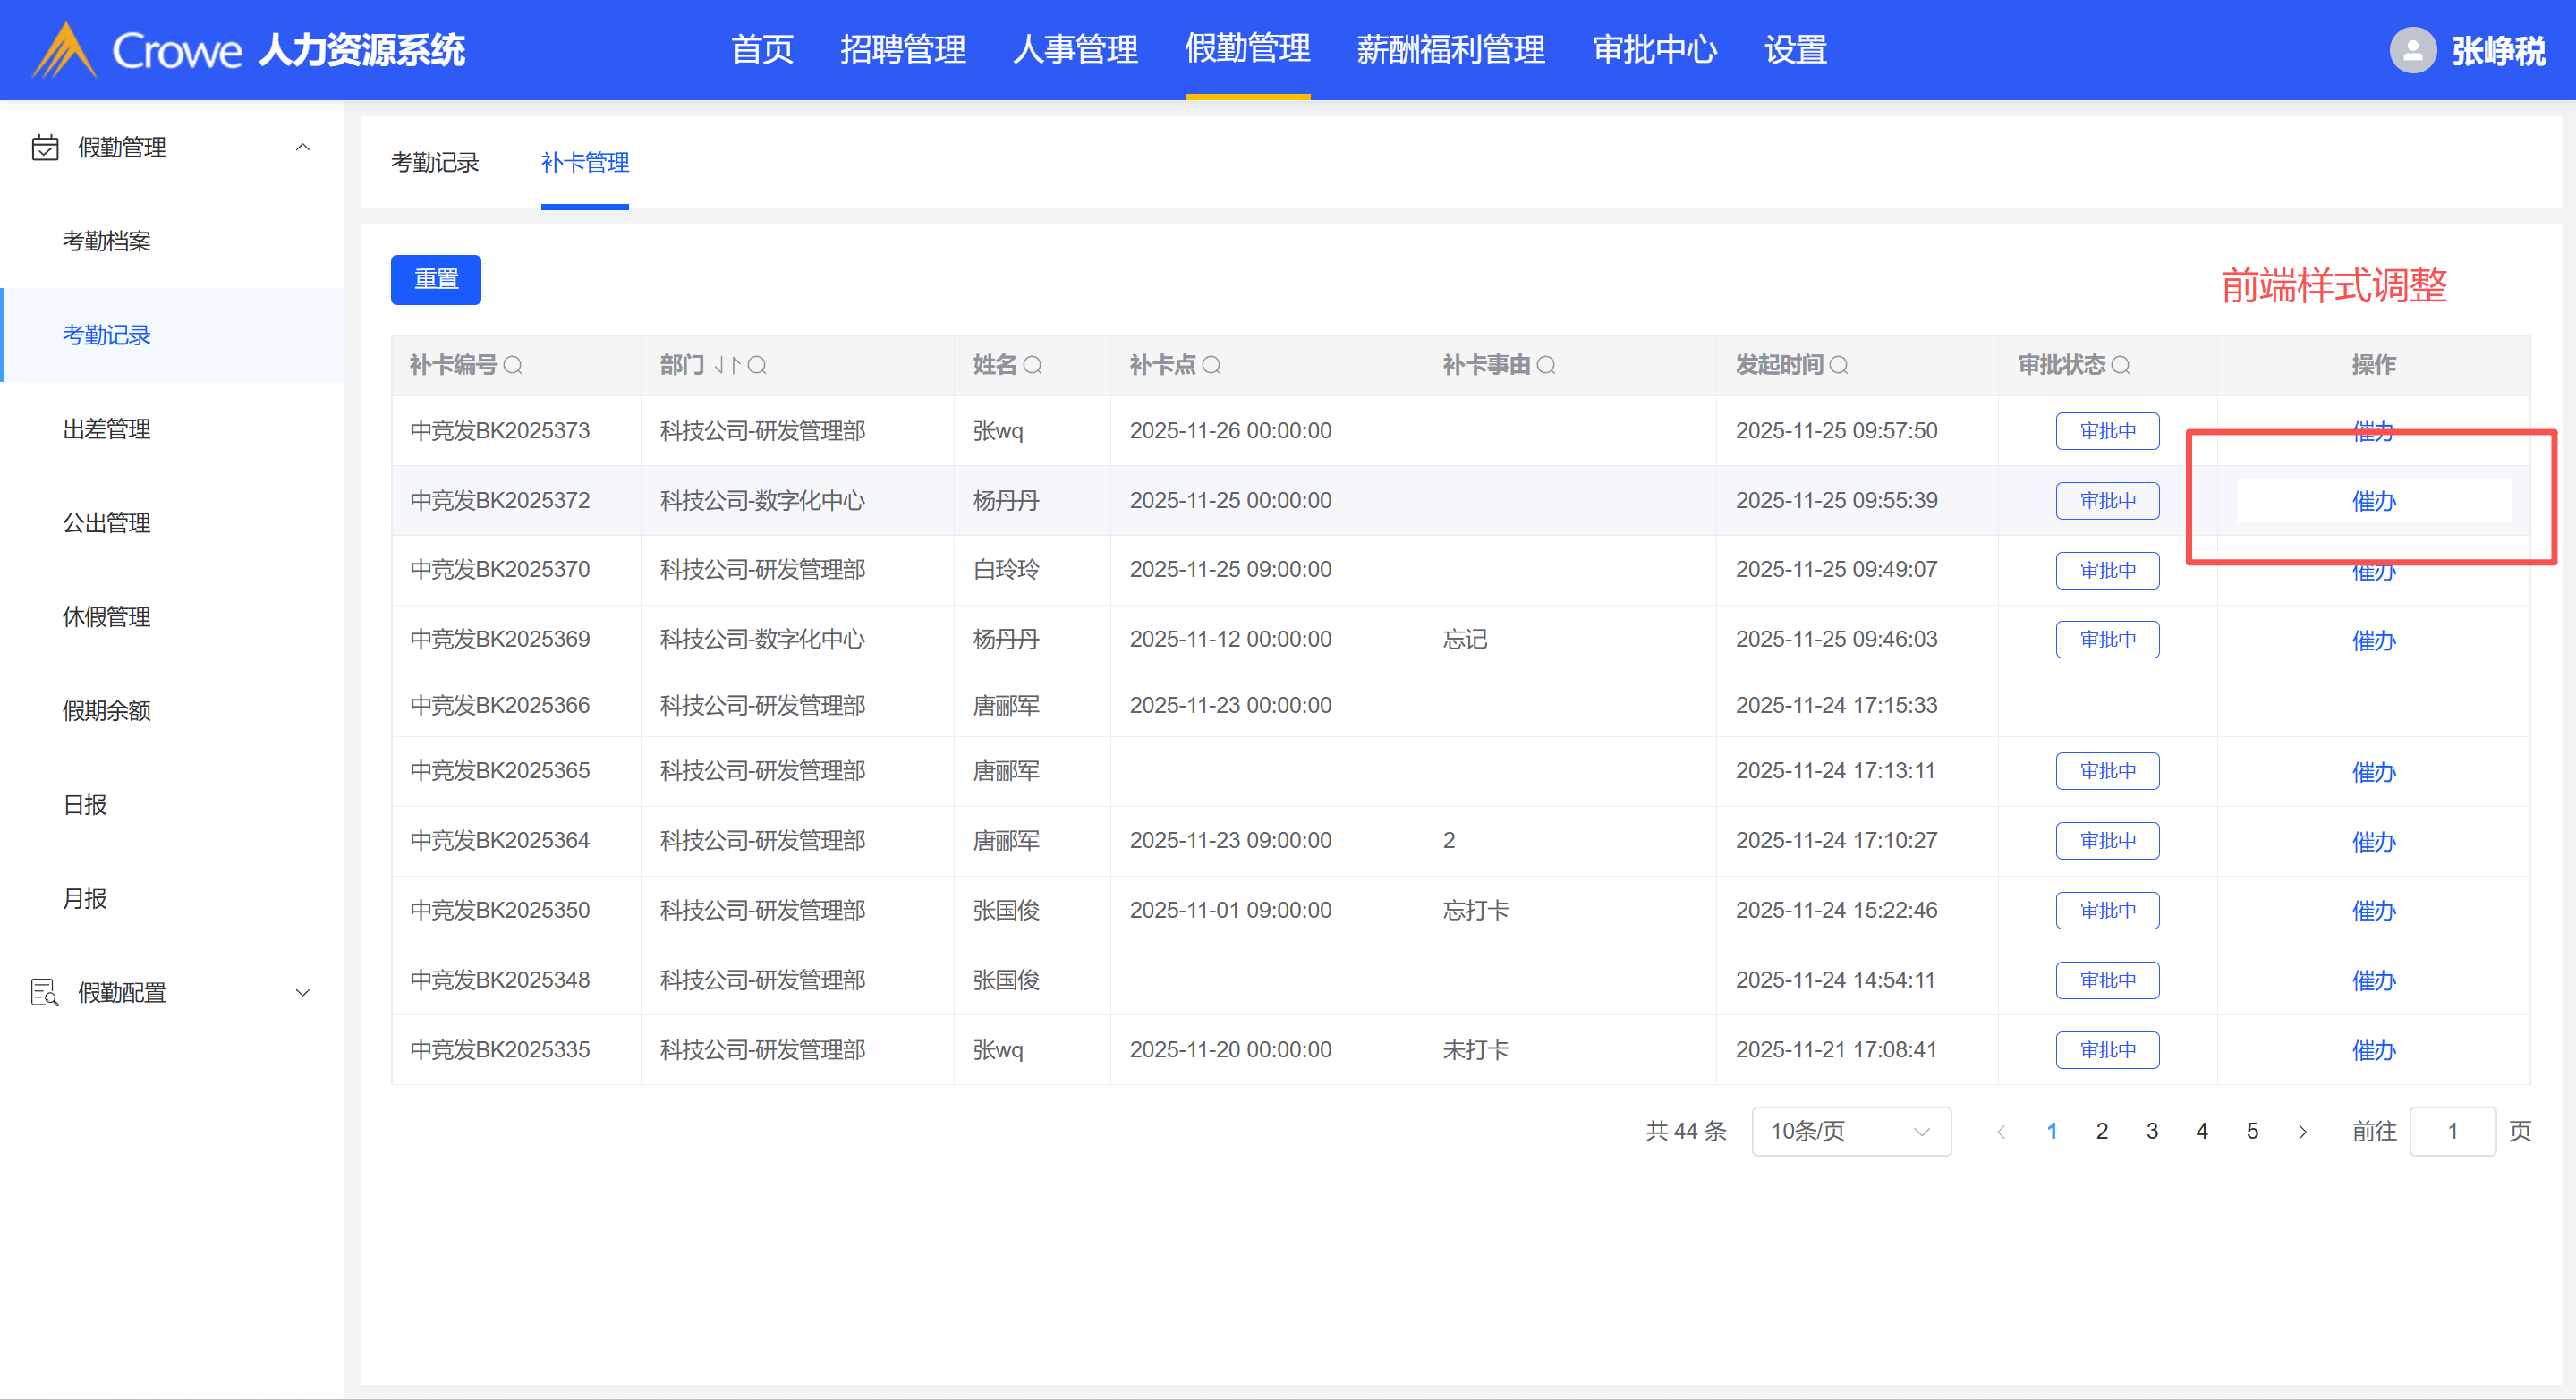Click 催办 link for 中竞发BK2025372 row
This screenshot has height=1400, width=2576.
pyautogui.click(x=2373, y=501)
